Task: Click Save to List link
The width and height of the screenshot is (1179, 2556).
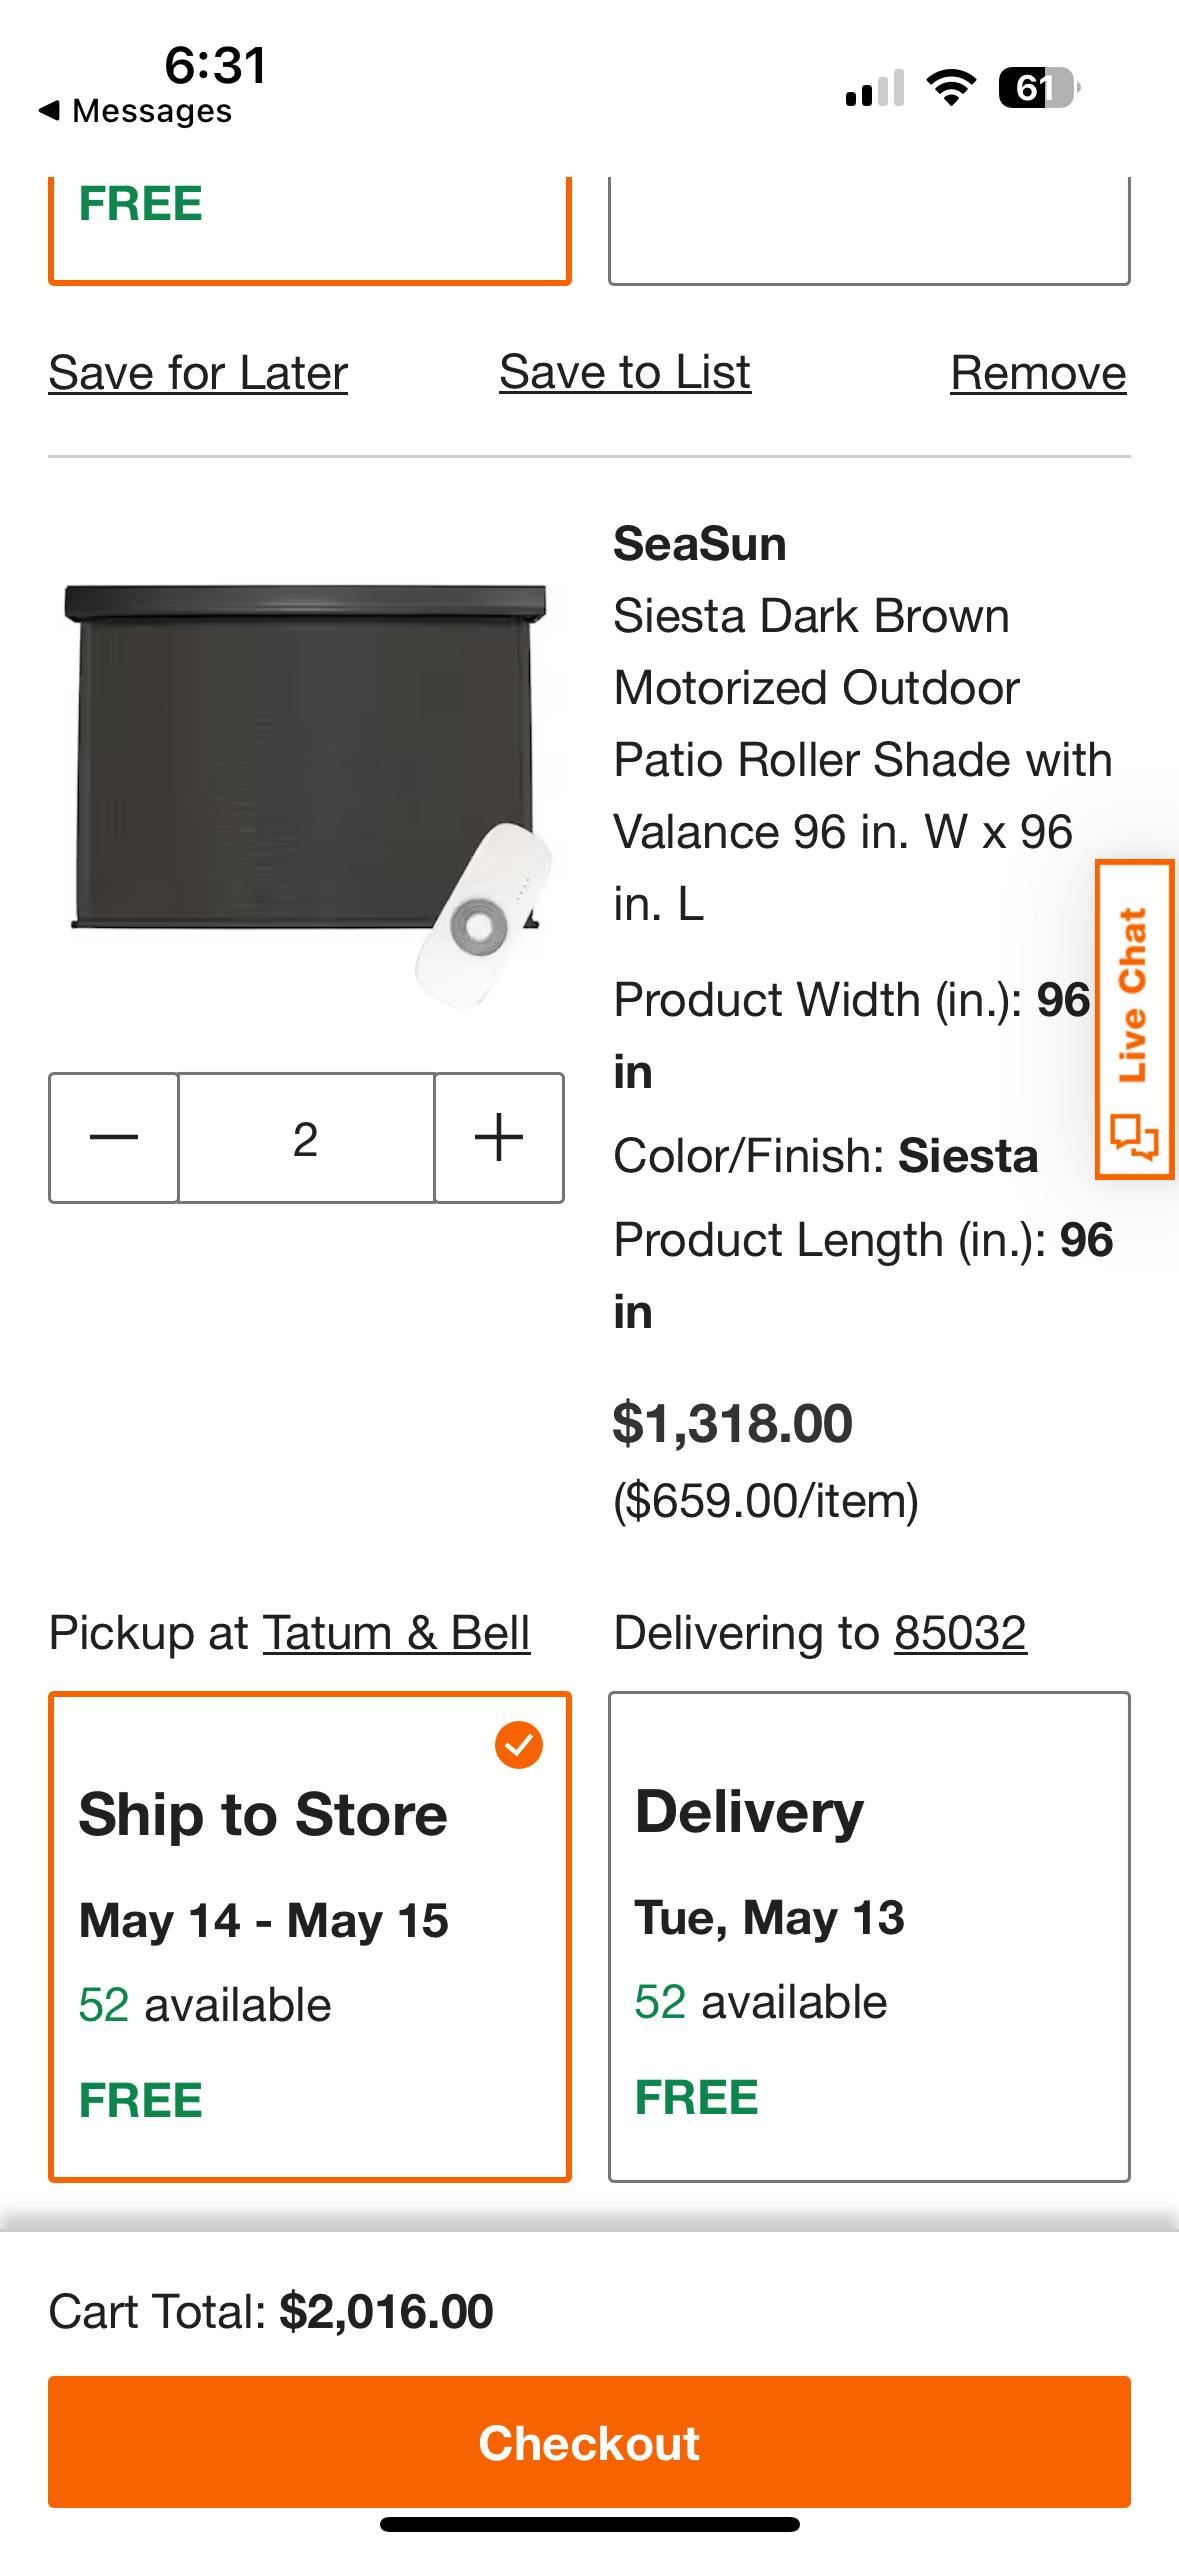Action: tap(625, 372)
